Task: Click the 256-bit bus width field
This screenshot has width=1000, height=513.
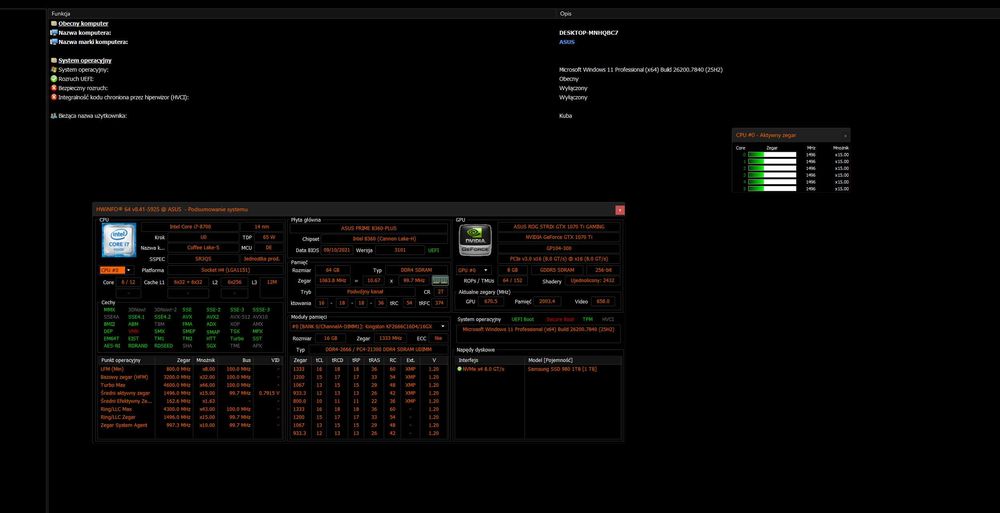Action: click(x=603, y=270)
